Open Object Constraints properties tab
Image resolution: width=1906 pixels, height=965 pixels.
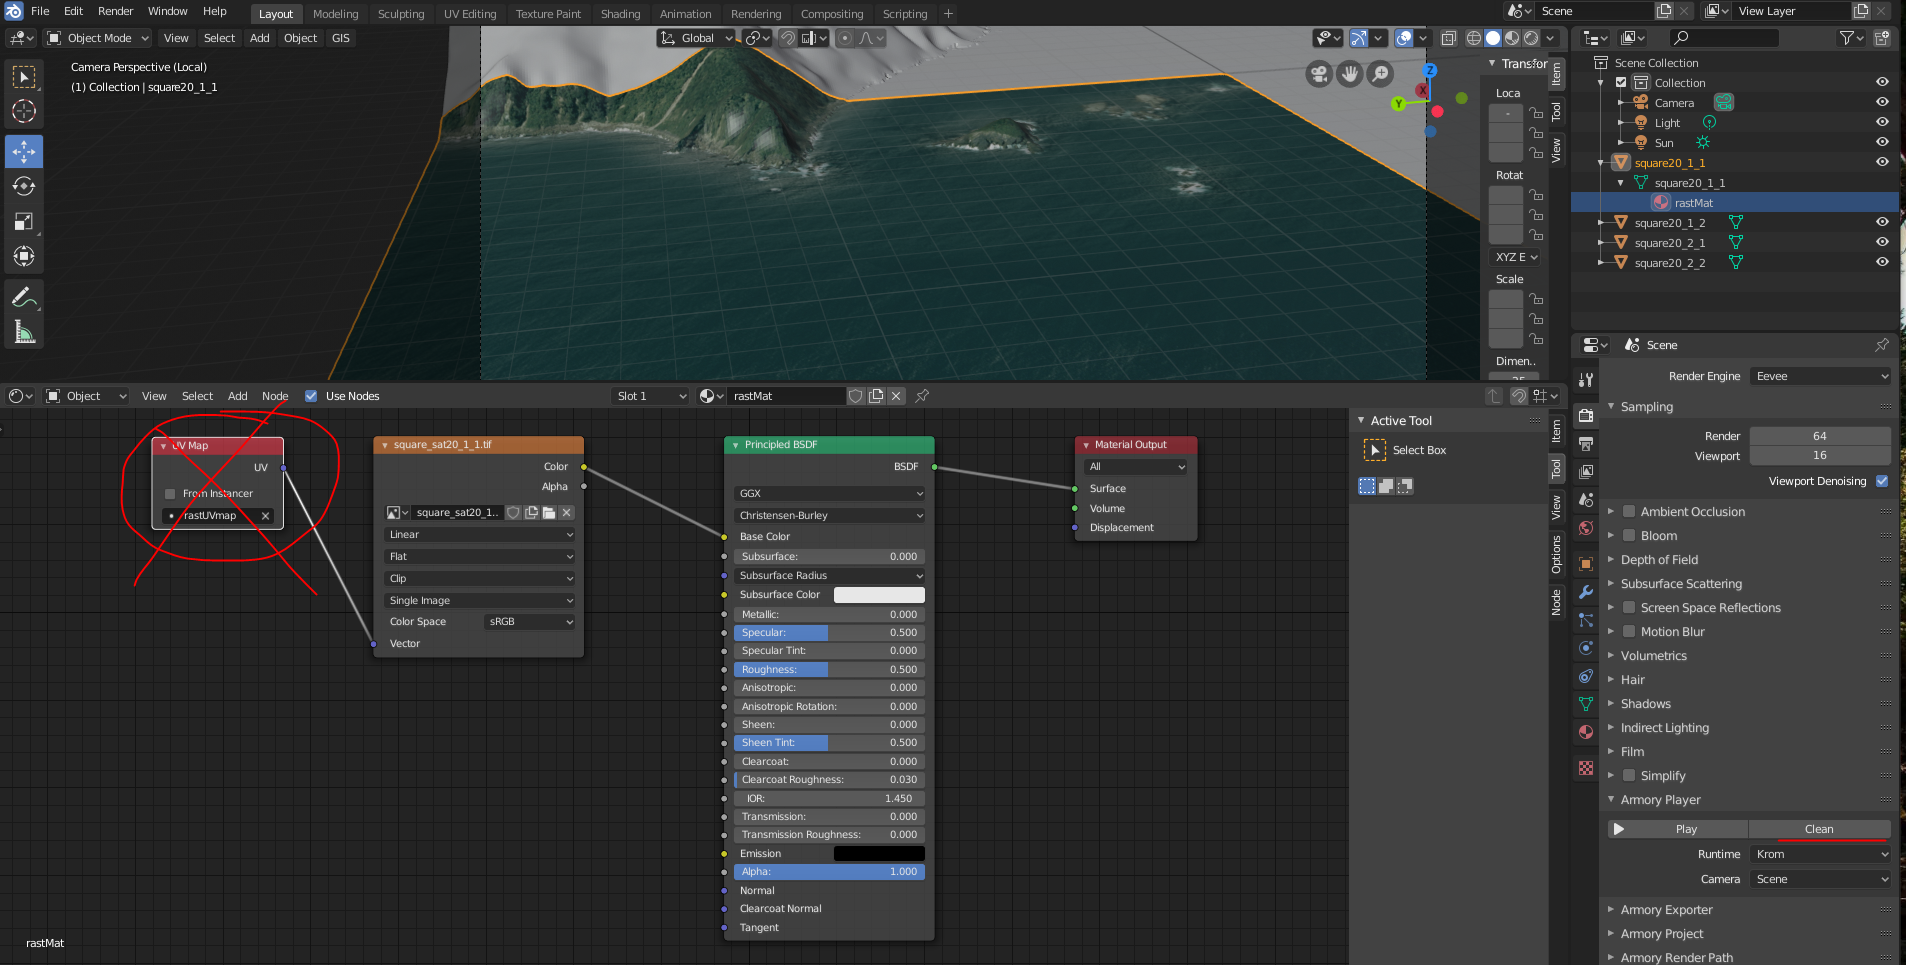[x=1586, y=676]
